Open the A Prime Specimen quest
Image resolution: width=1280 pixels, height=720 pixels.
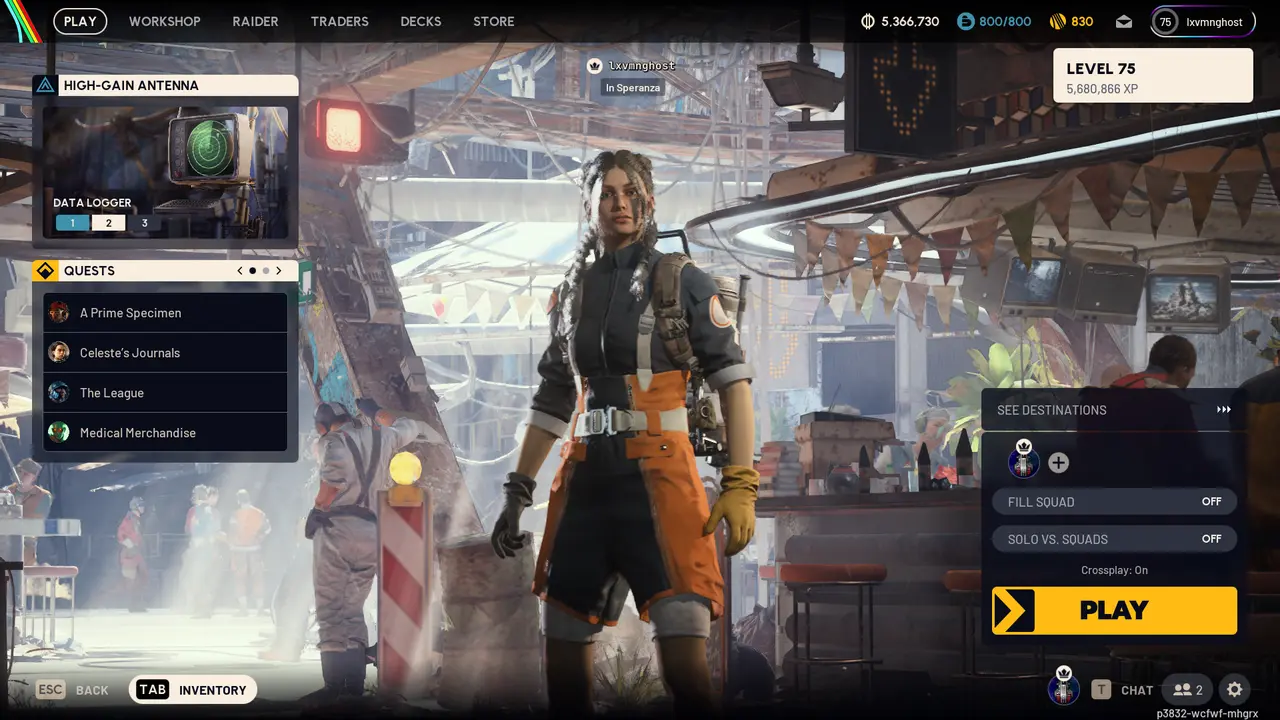pos(165,312)
